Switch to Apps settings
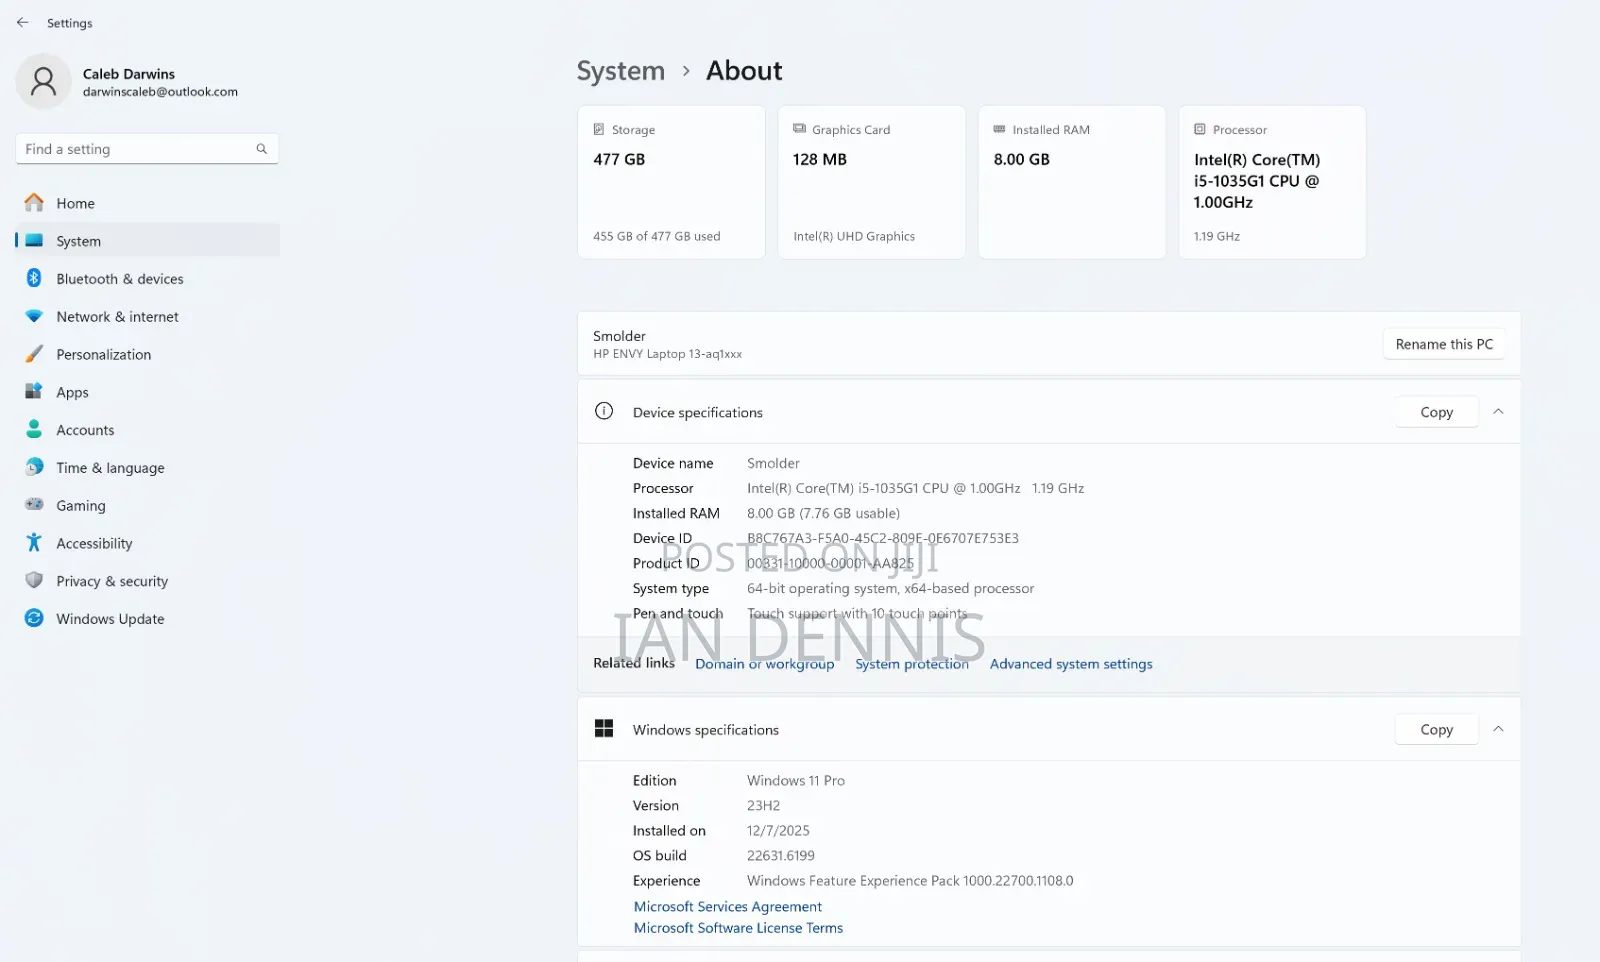 [x=148, y=392]
